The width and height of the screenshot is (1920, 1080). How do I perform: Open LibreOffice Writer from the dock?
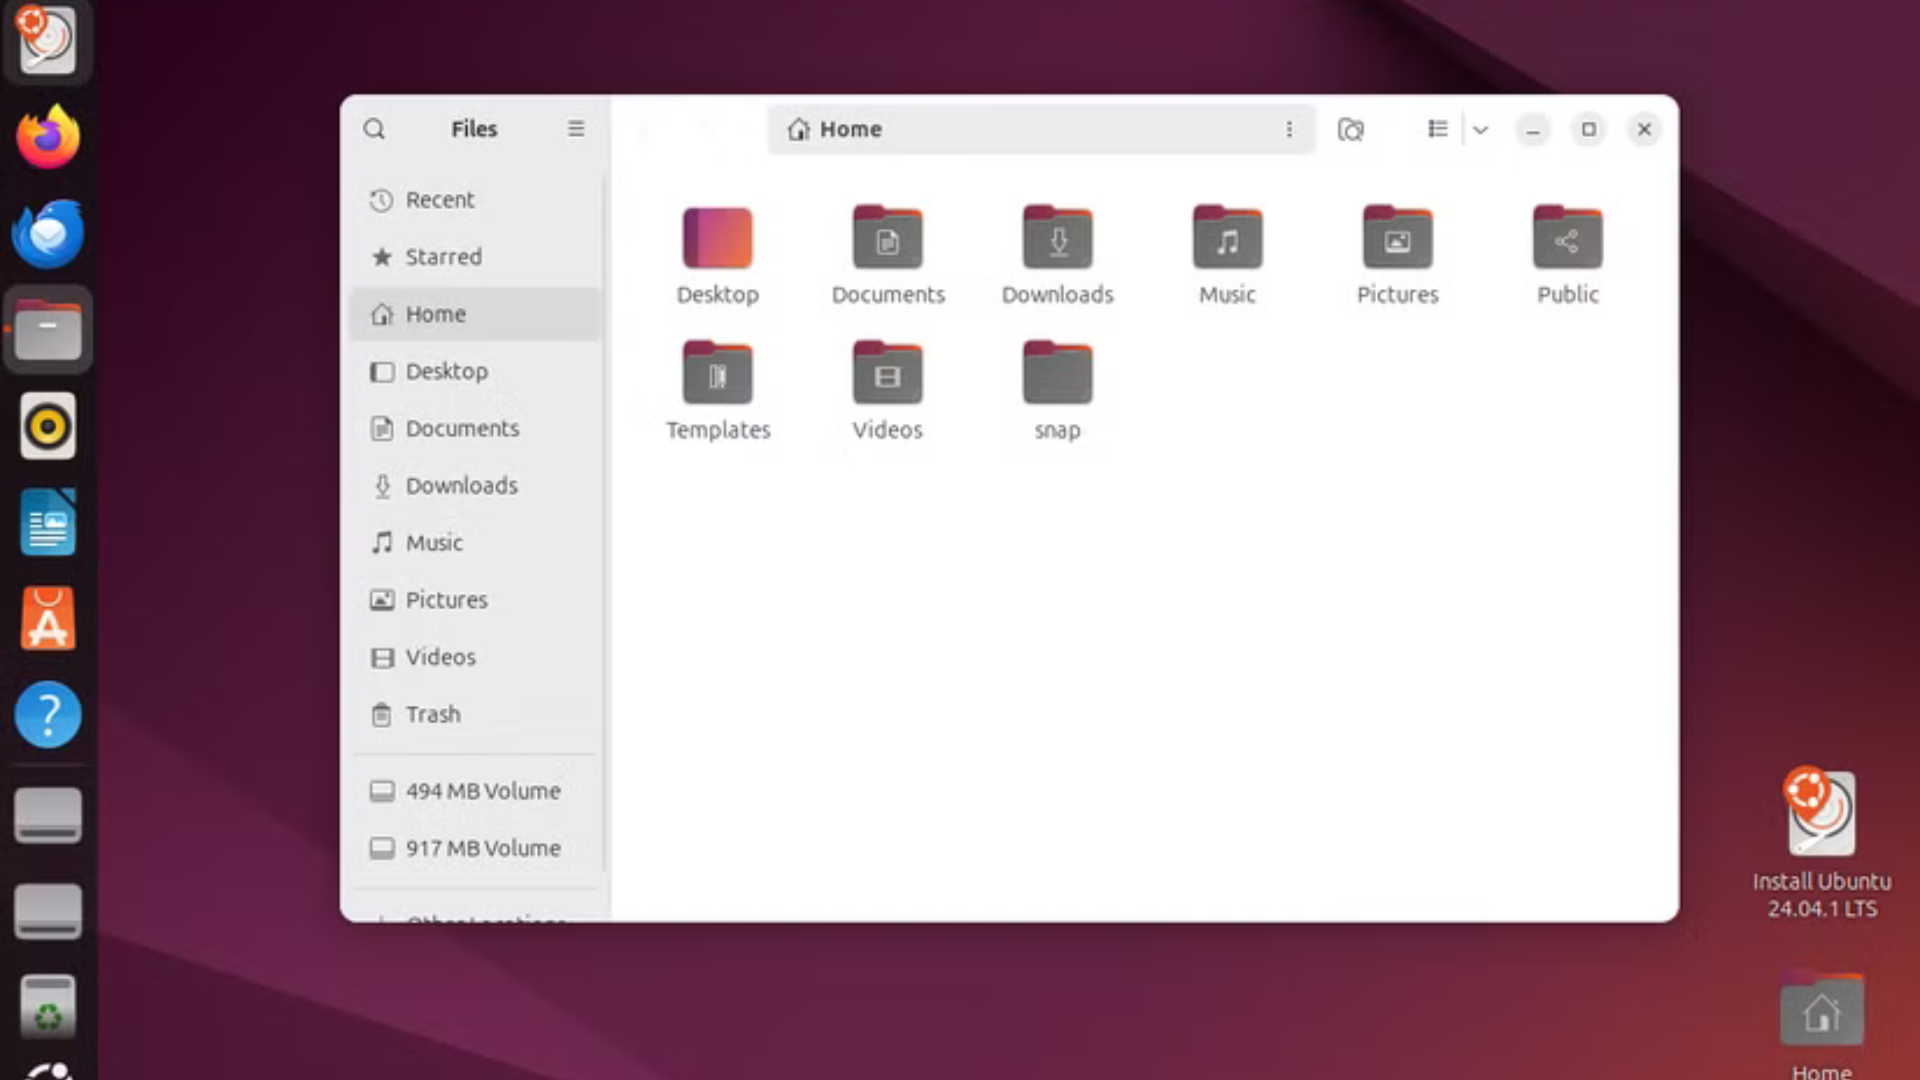(x=47, y=521)
